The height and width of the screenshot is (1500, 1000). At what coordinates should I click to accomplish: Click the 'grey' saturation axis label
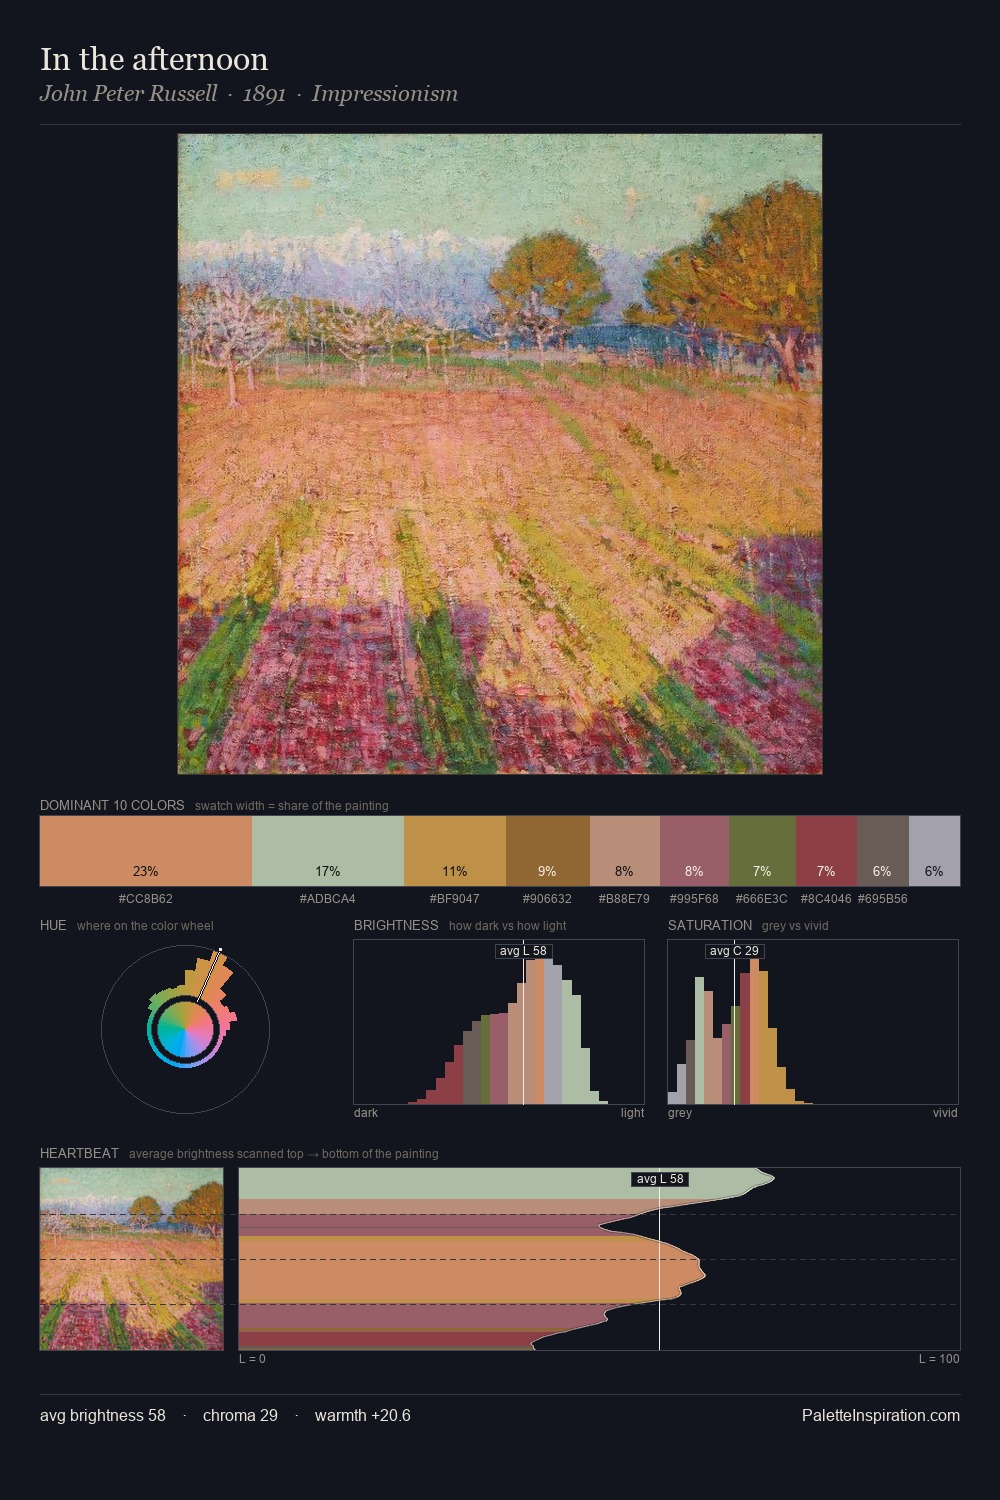(x=680, y=1113)
